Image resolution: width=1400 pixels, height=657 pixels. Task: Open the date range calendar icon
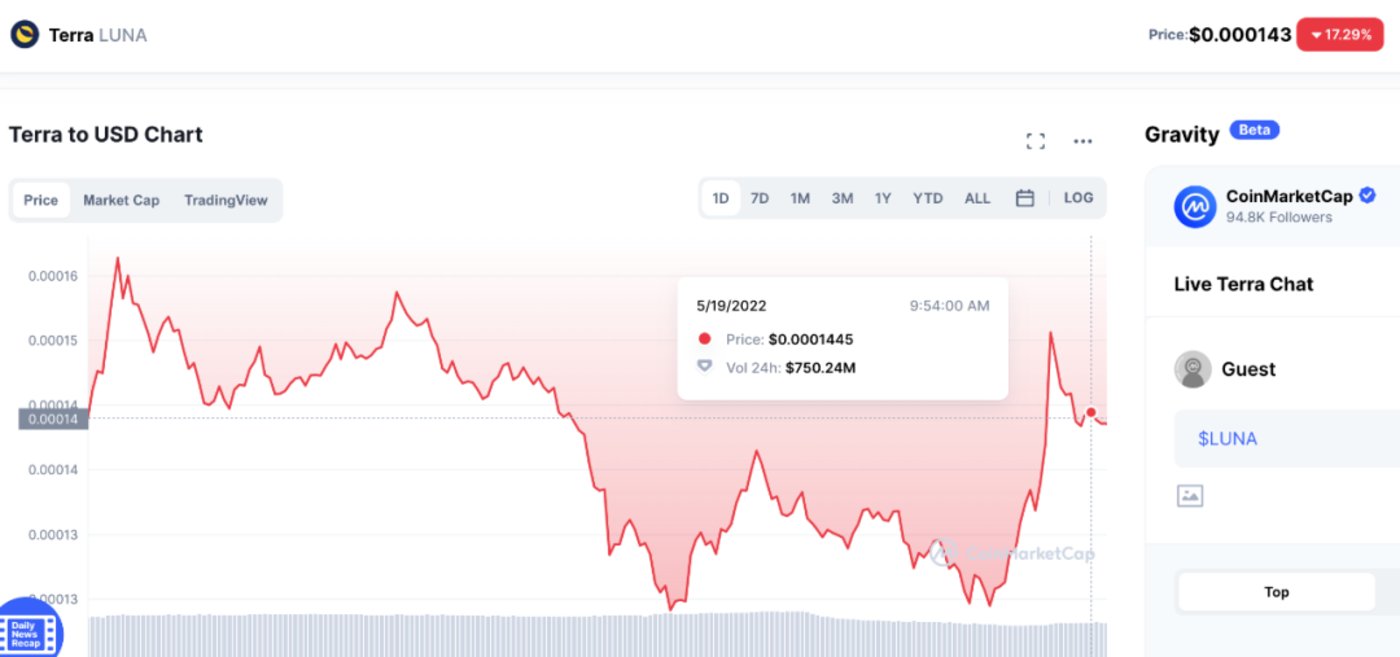tap(1024, 197)
